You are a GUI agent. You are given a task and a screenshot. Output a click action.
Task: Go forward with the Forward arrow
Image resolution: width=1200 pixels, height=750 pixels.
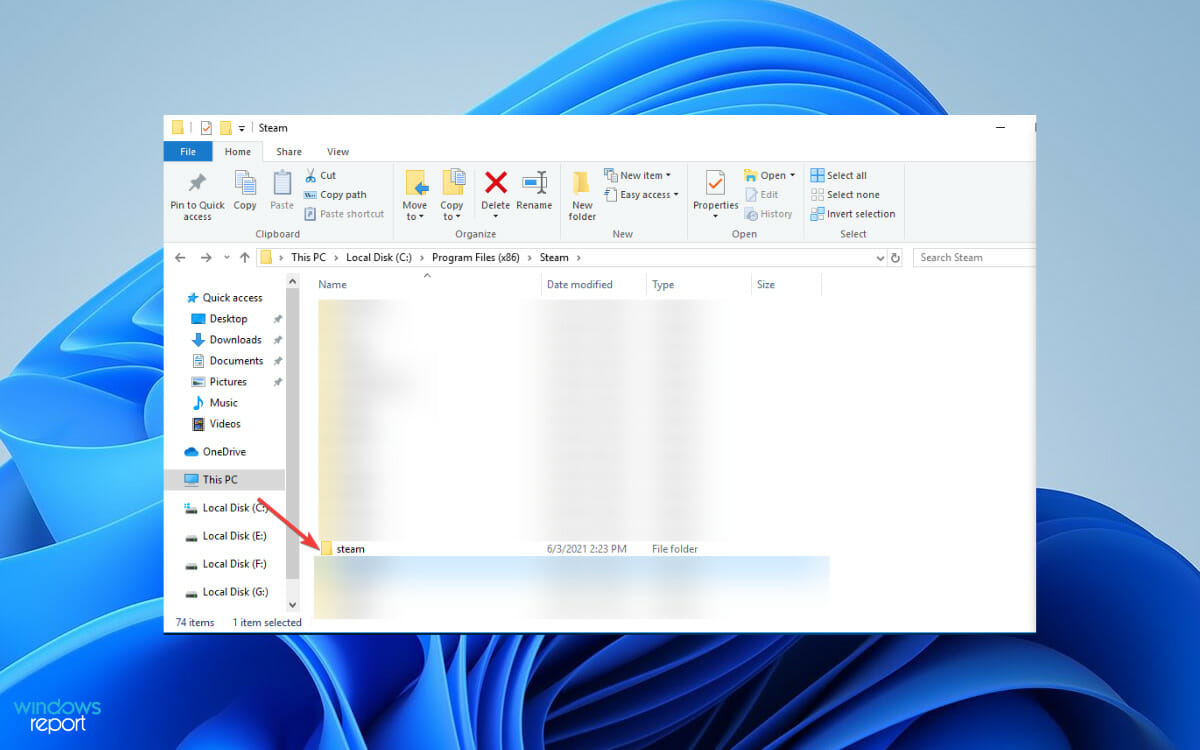pyautogui.click(x=206, y=257)
